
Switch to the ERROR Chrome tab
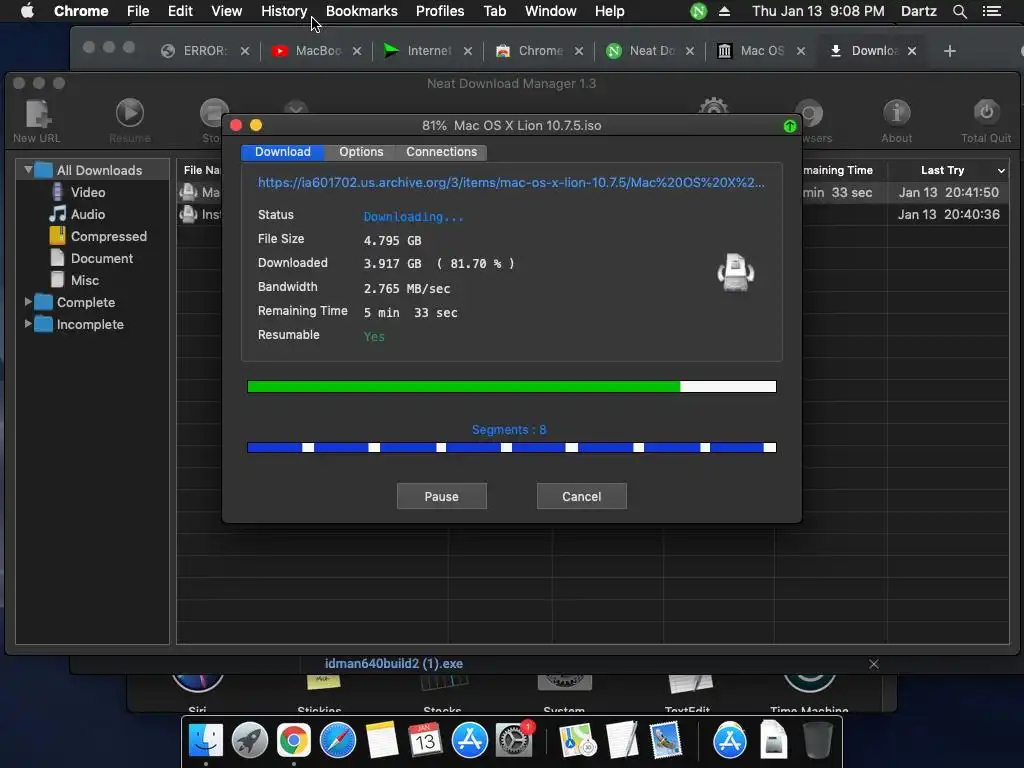point(204,51)
